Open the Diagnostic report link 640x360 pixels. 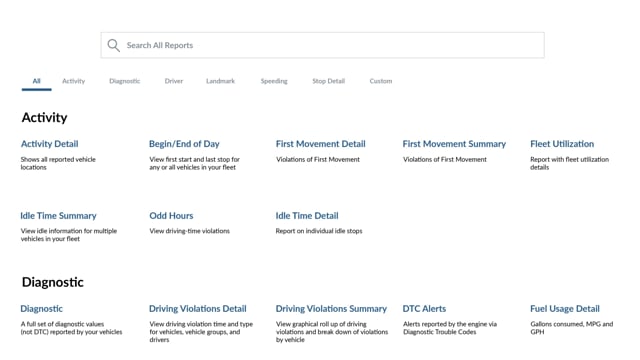tap(42, 309)
